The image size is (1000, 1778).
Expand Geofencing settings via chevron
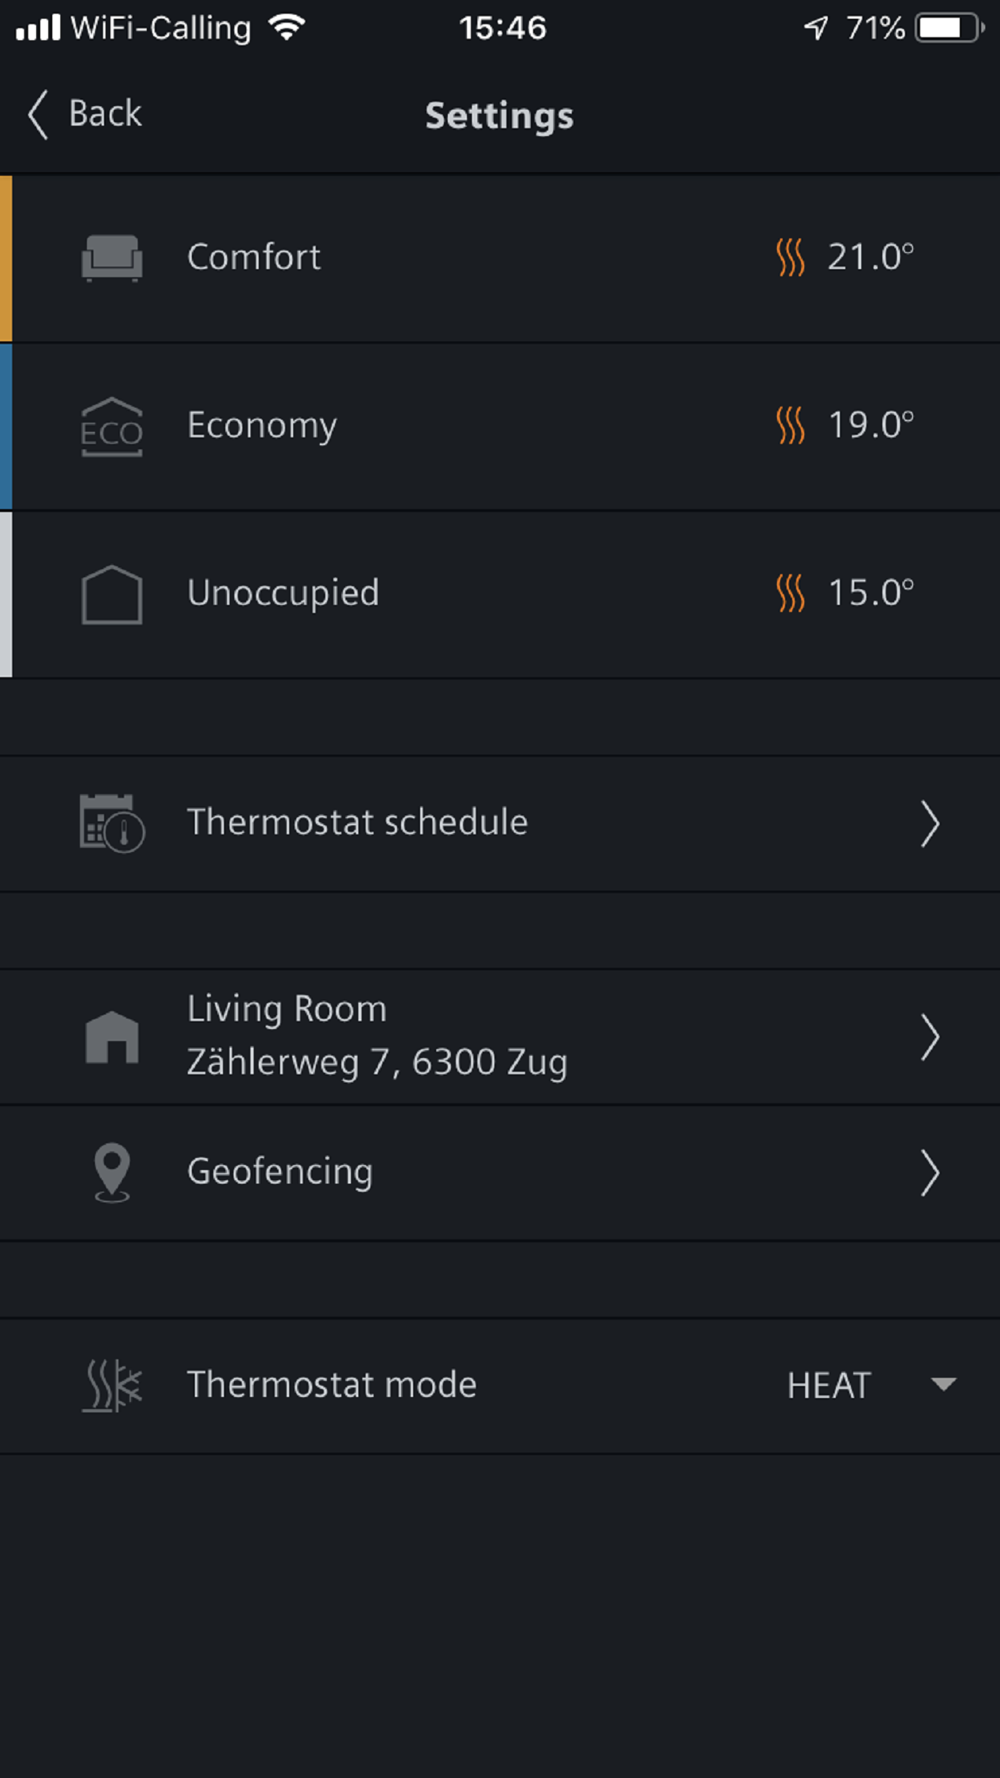(930, 1173)
